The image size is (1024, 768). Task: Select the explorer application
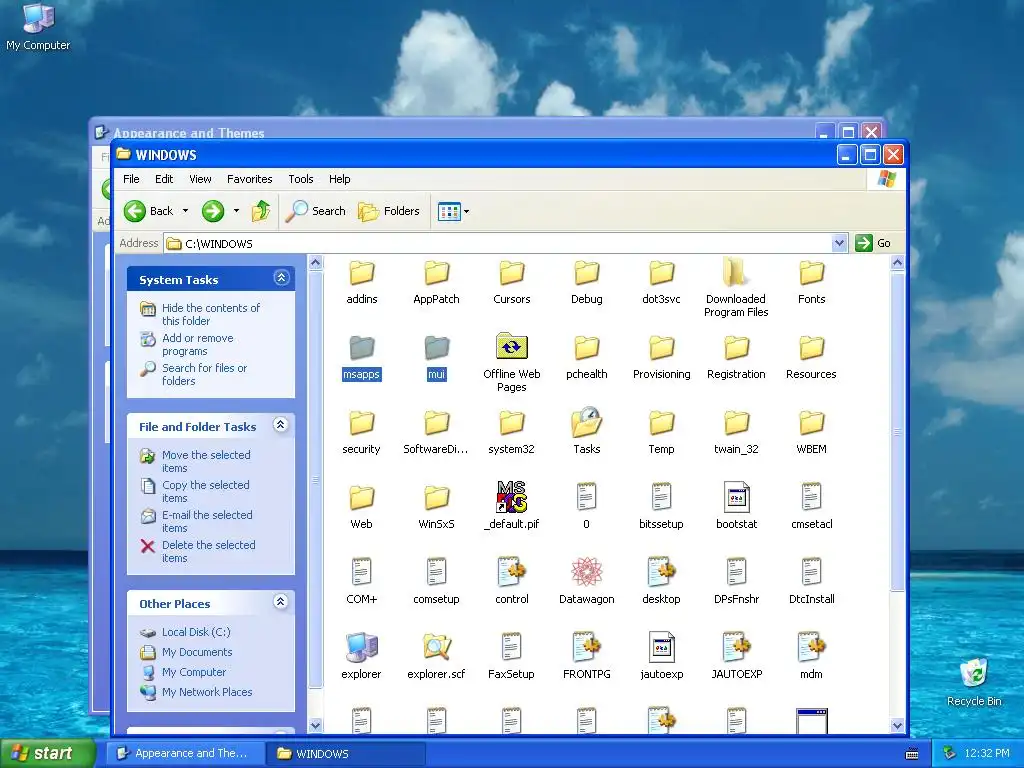click(x=361, y=656)
